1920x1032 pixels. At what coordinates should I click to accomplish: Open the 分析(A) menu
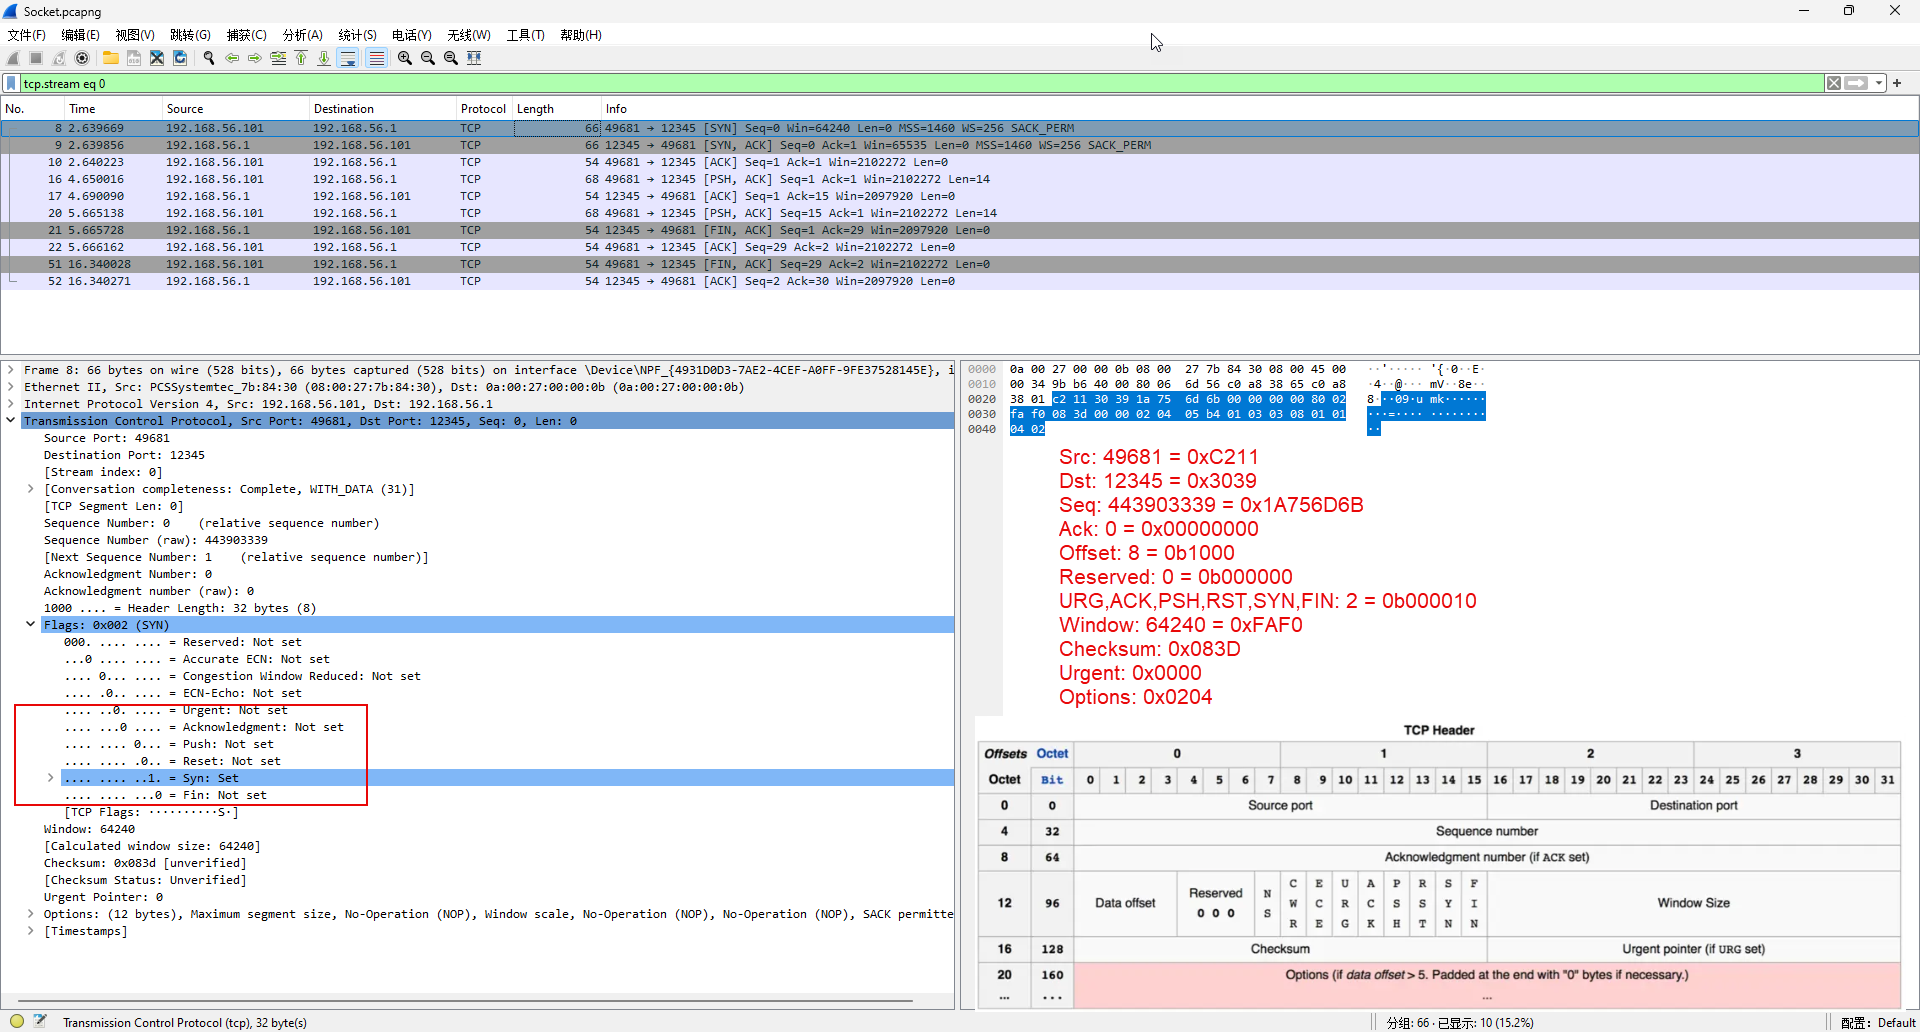tap(302, 35)
